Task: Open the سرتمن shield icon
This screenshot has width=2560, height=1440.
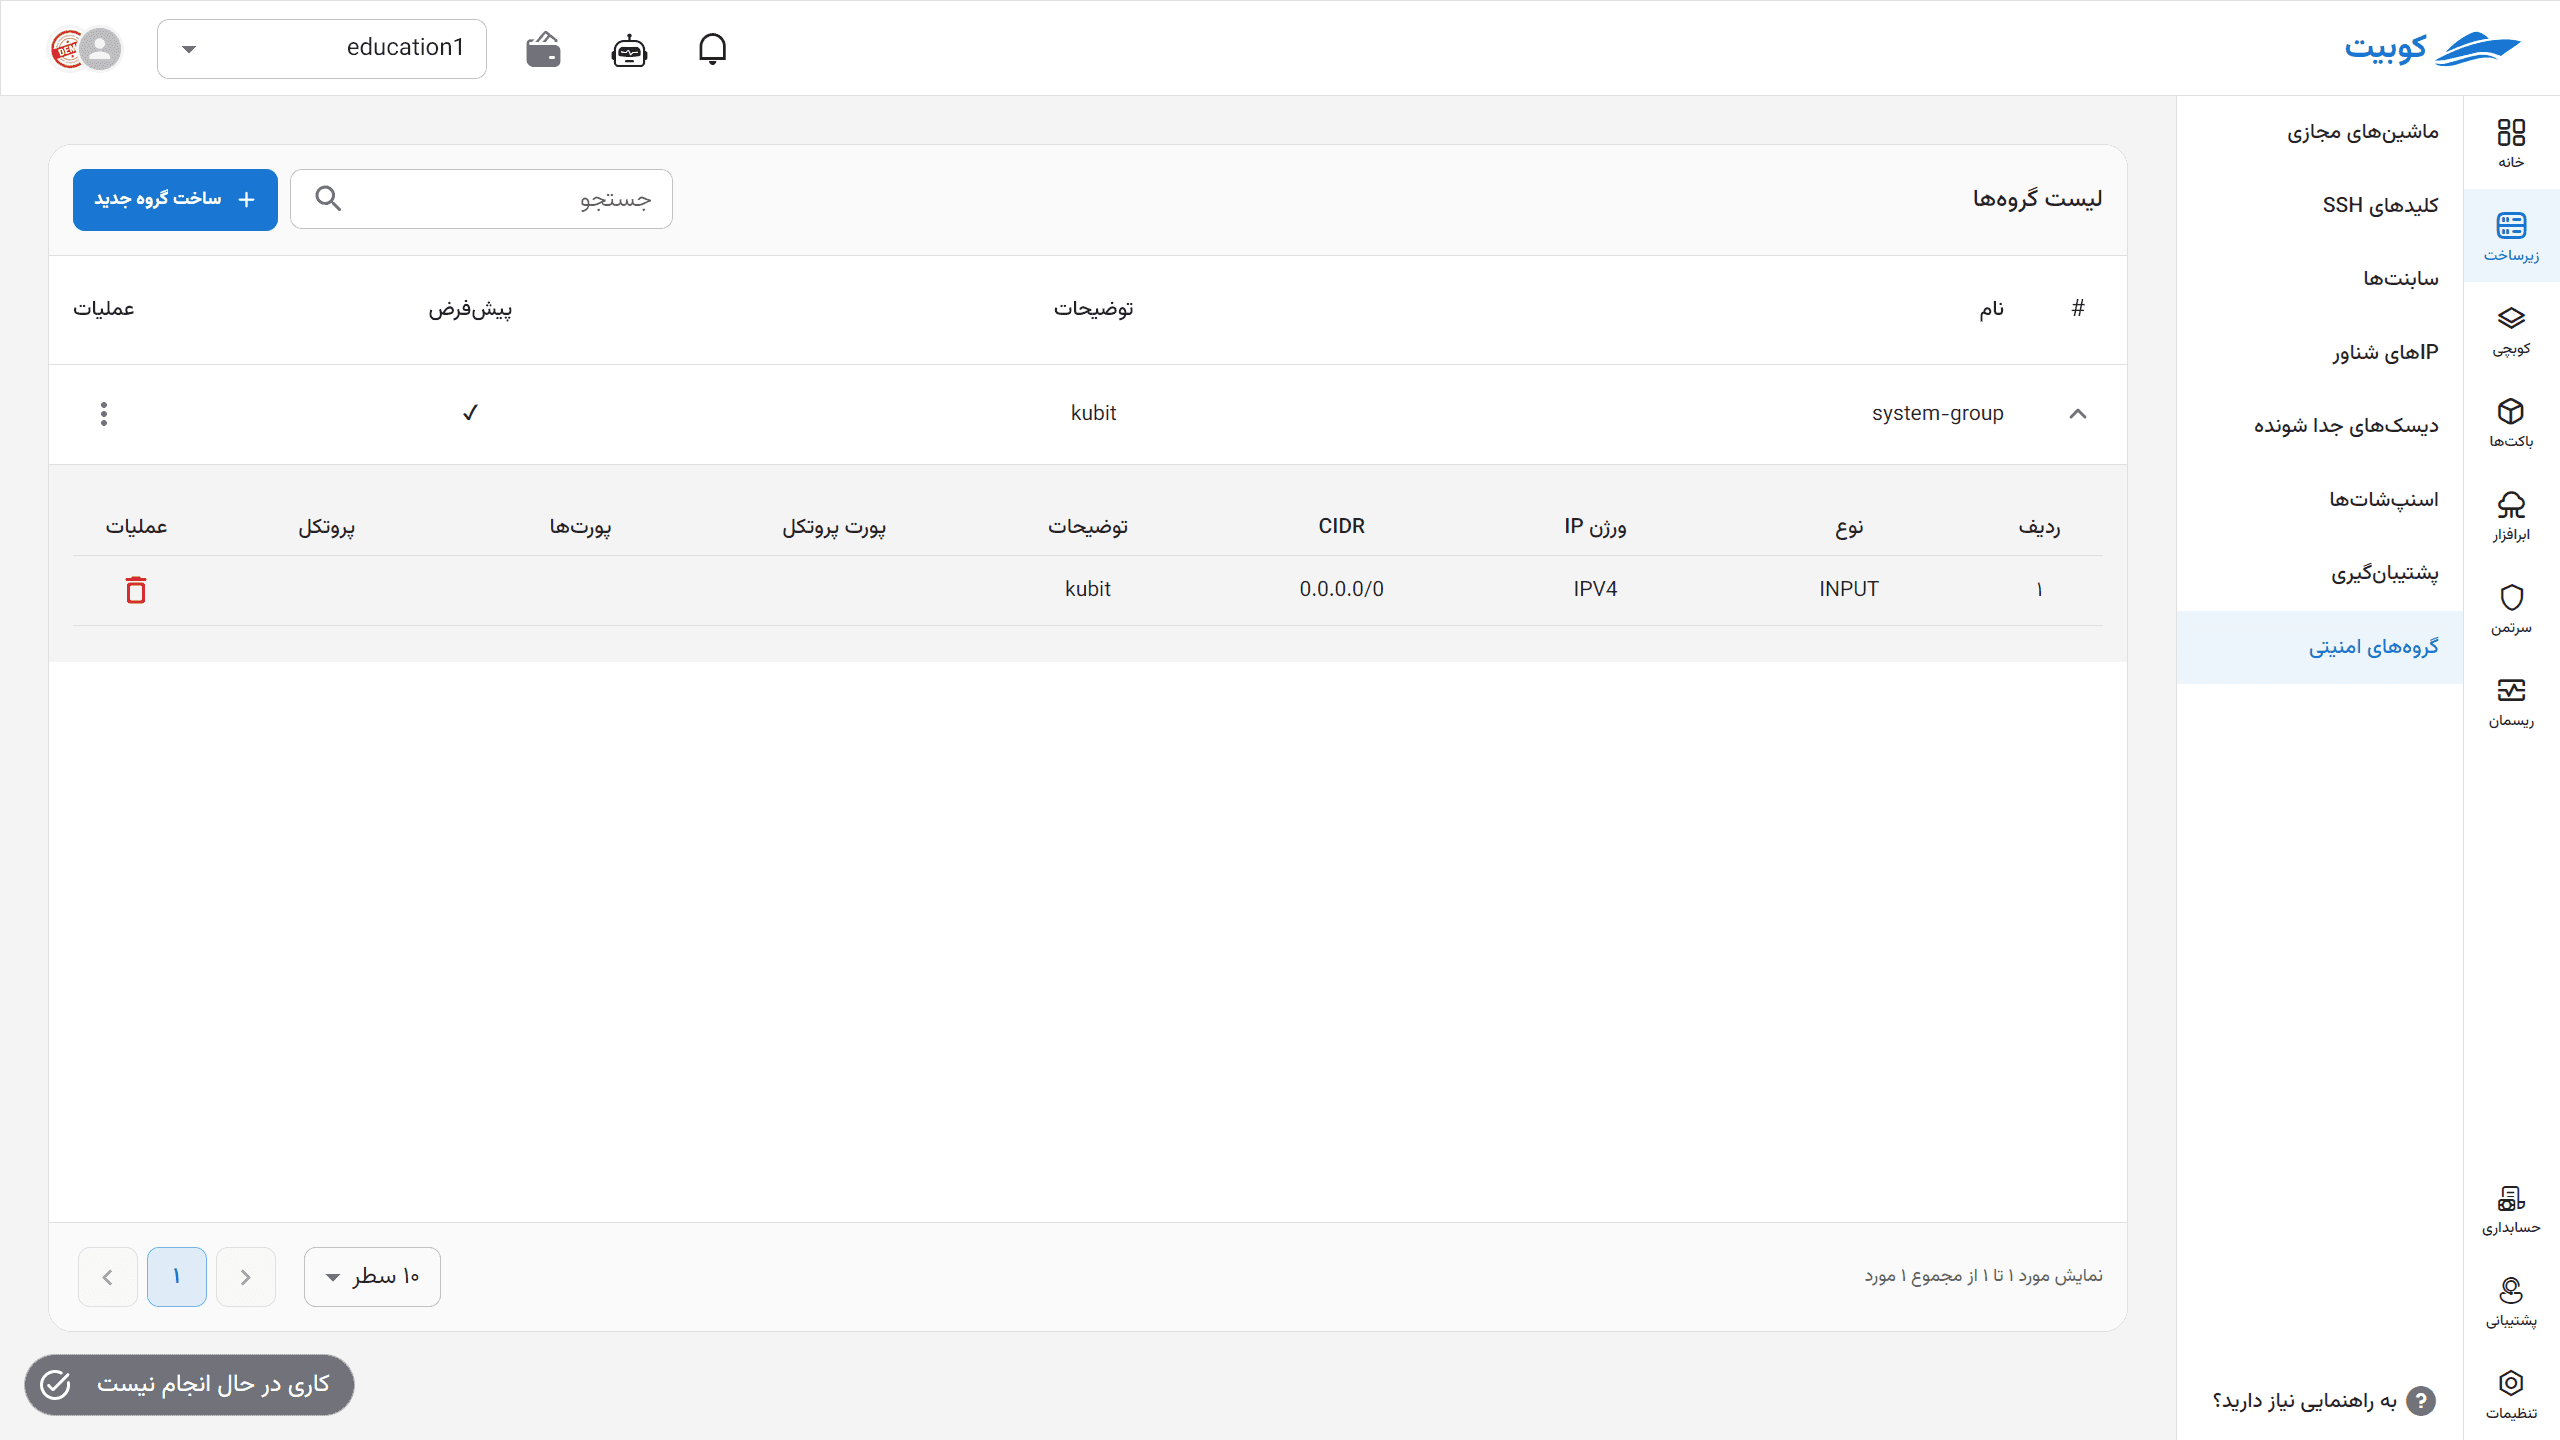Action: pos(2511,608)
